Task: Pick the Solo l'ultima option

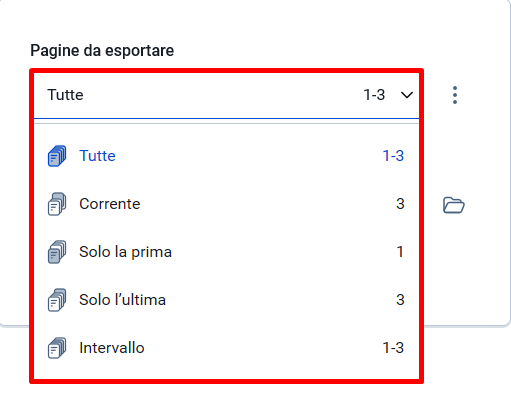Action: tap(226, 300)
